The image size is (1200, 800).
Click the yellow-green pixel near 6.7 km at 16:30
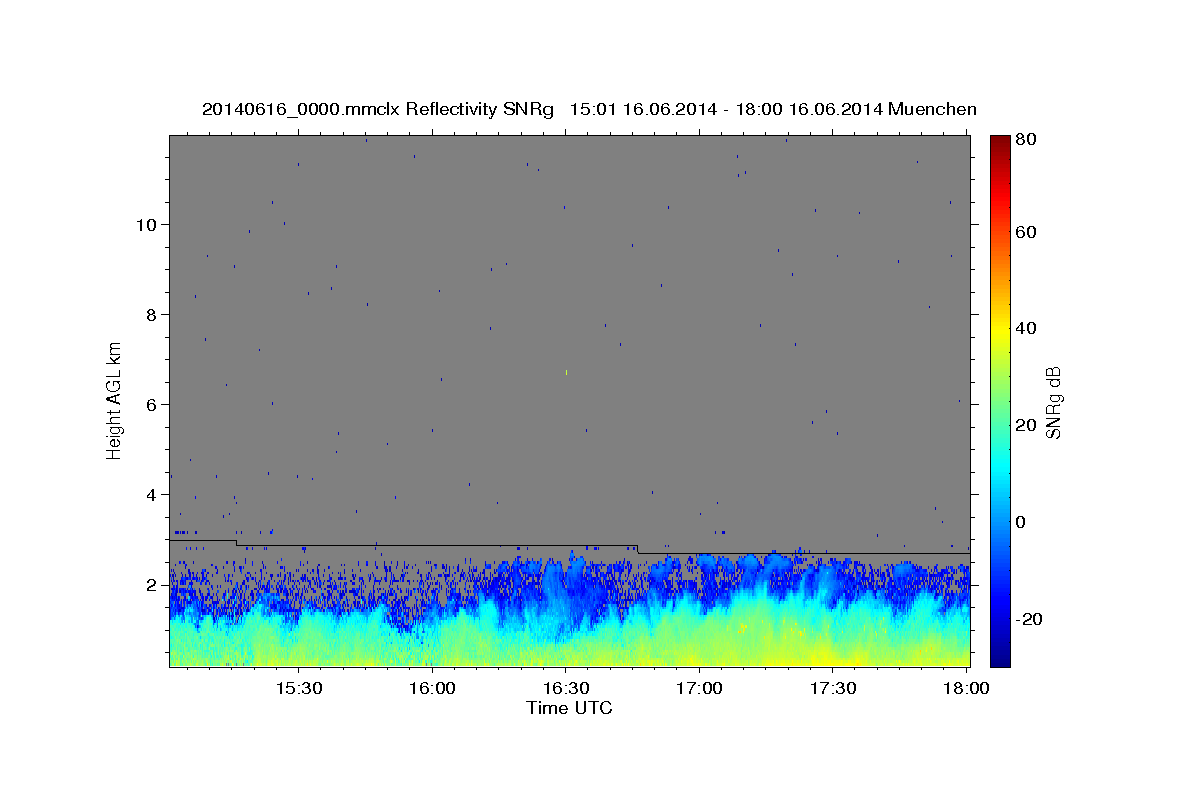click(566, 372)
